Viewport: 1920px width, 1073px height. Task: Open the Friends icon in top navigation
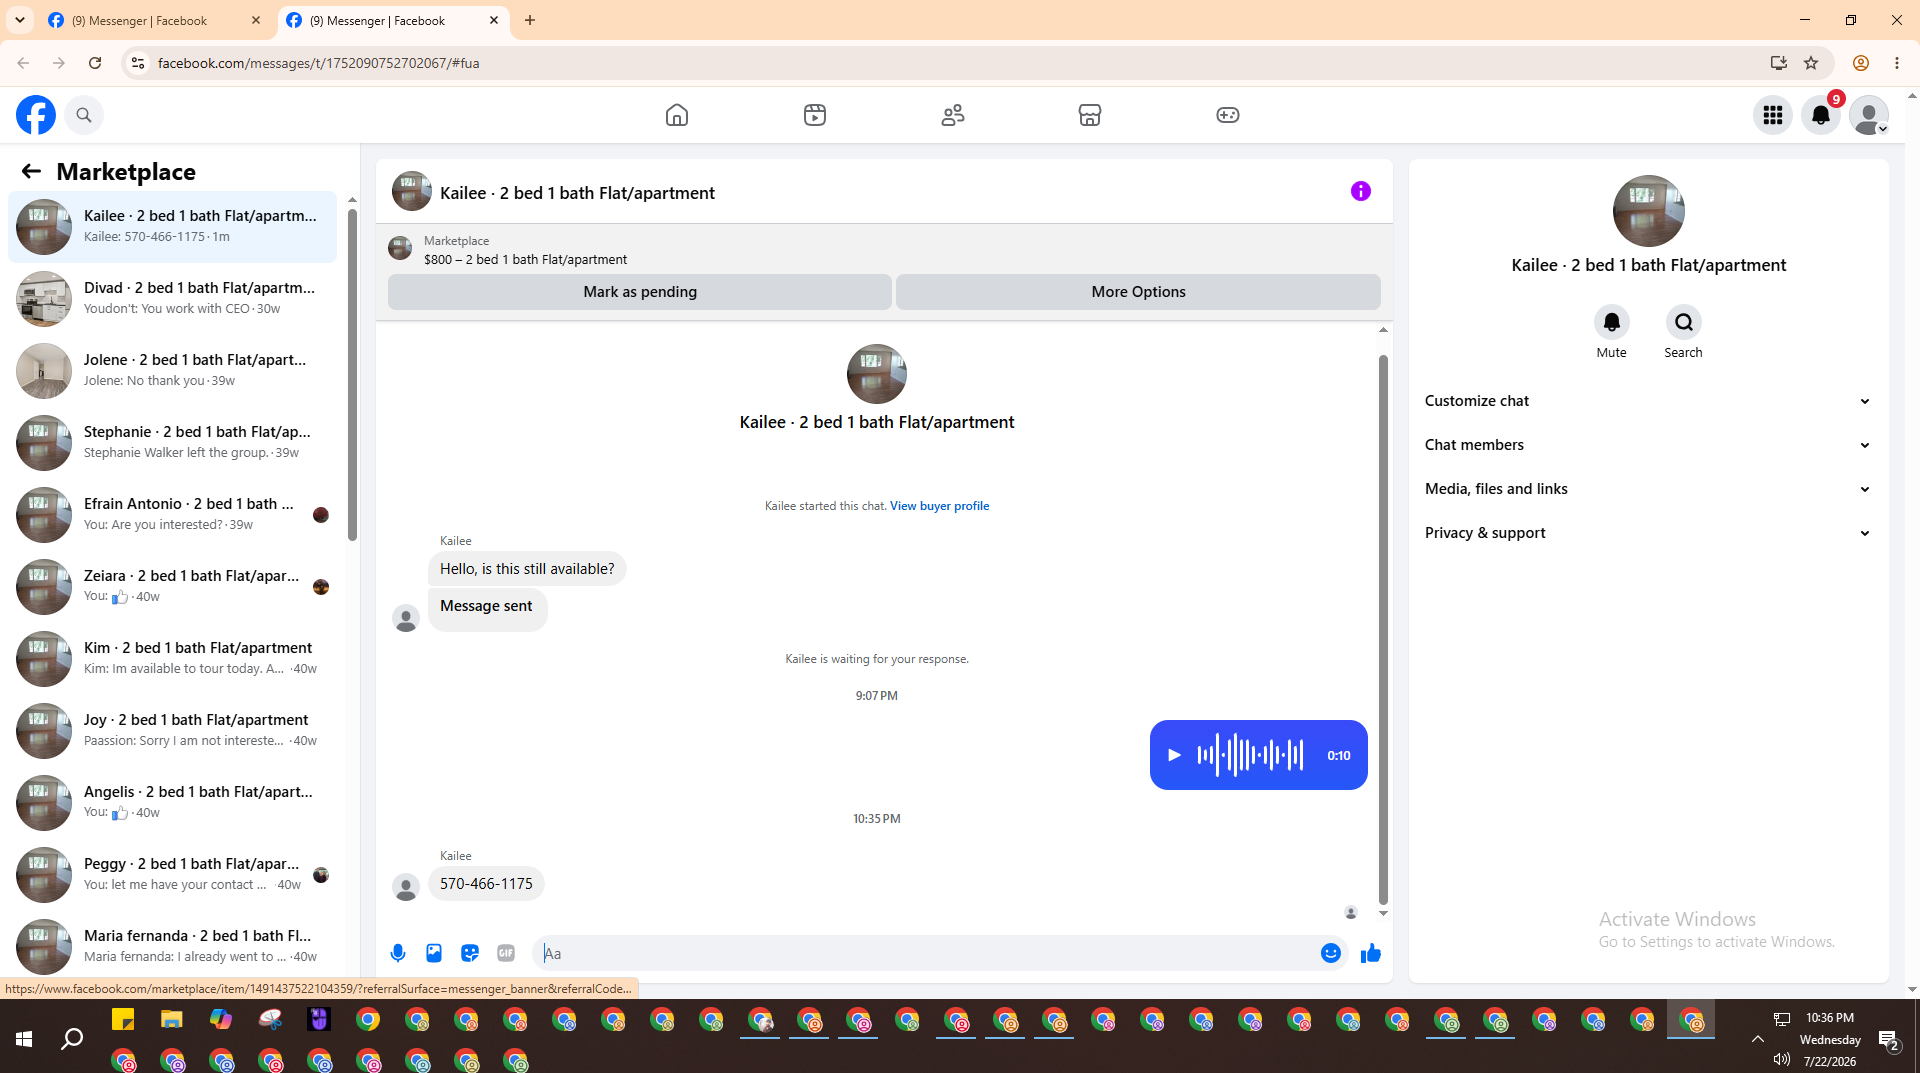click(953, 115)
